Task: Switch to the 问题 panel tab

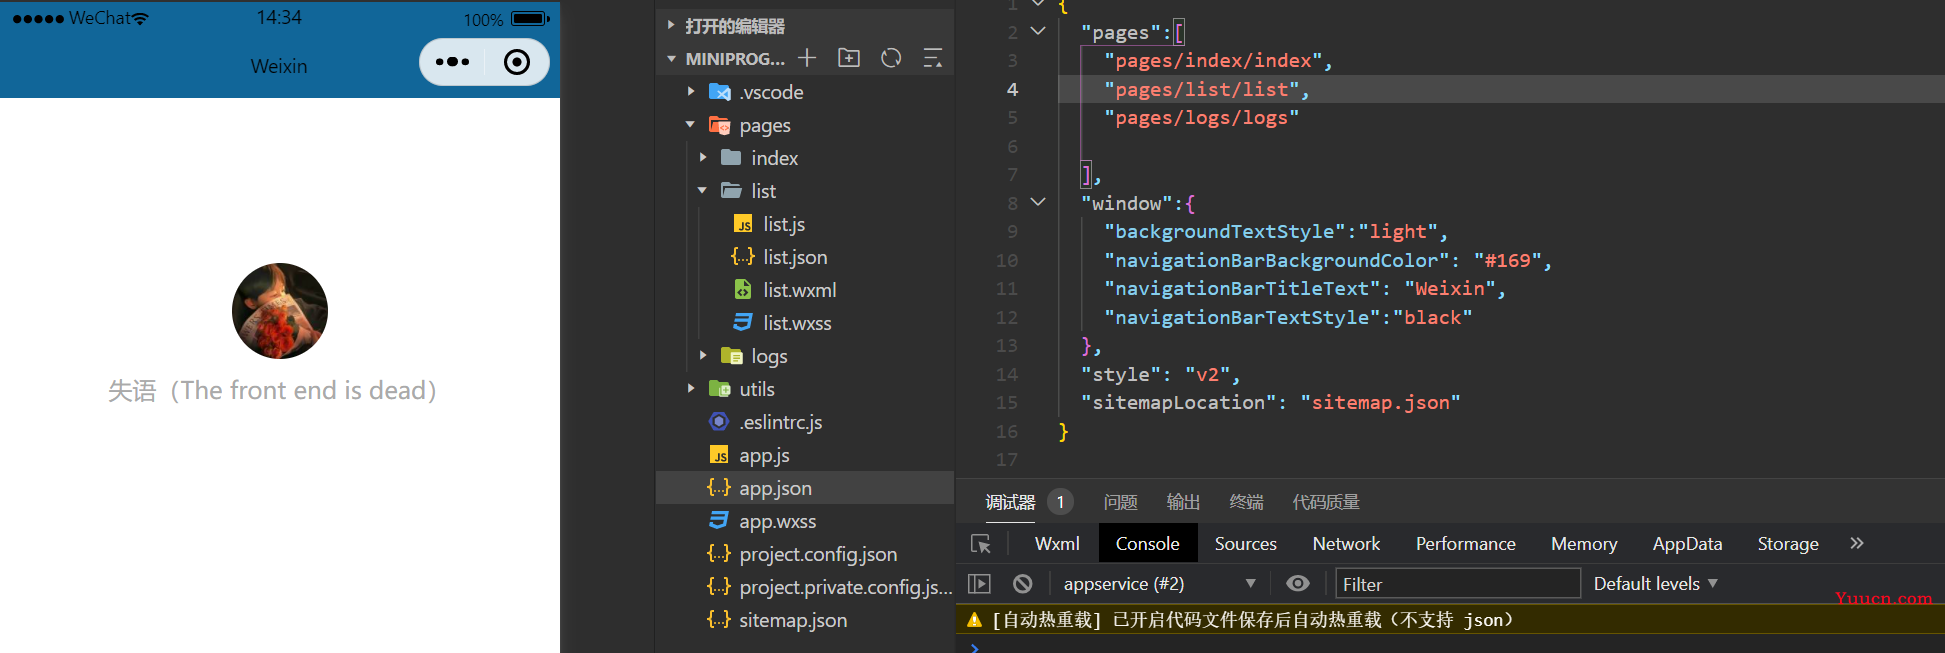Action: (1120, 502)
